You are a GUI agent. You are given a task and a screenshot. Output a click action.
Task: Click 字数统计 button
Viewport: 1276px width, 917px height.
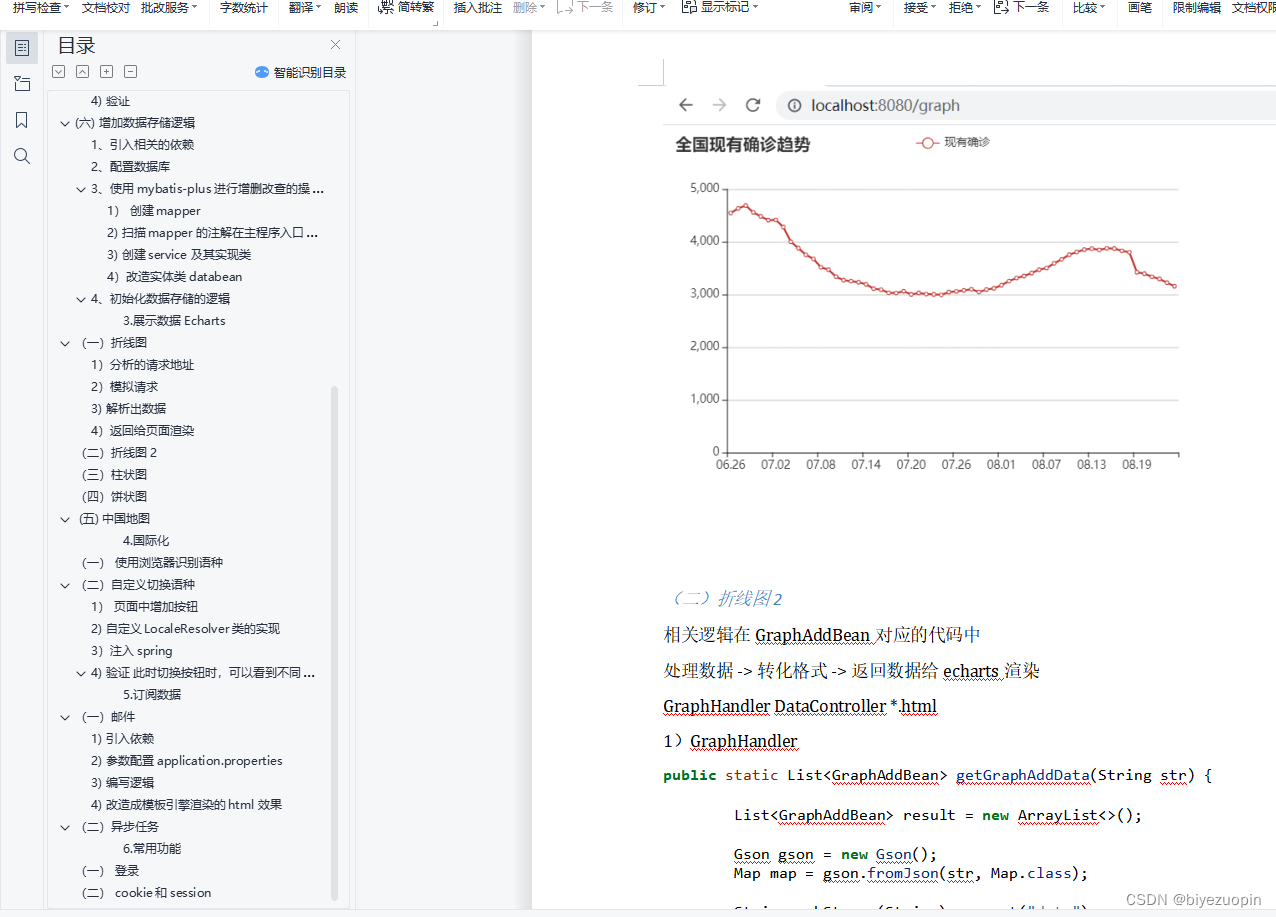point(243,8)
